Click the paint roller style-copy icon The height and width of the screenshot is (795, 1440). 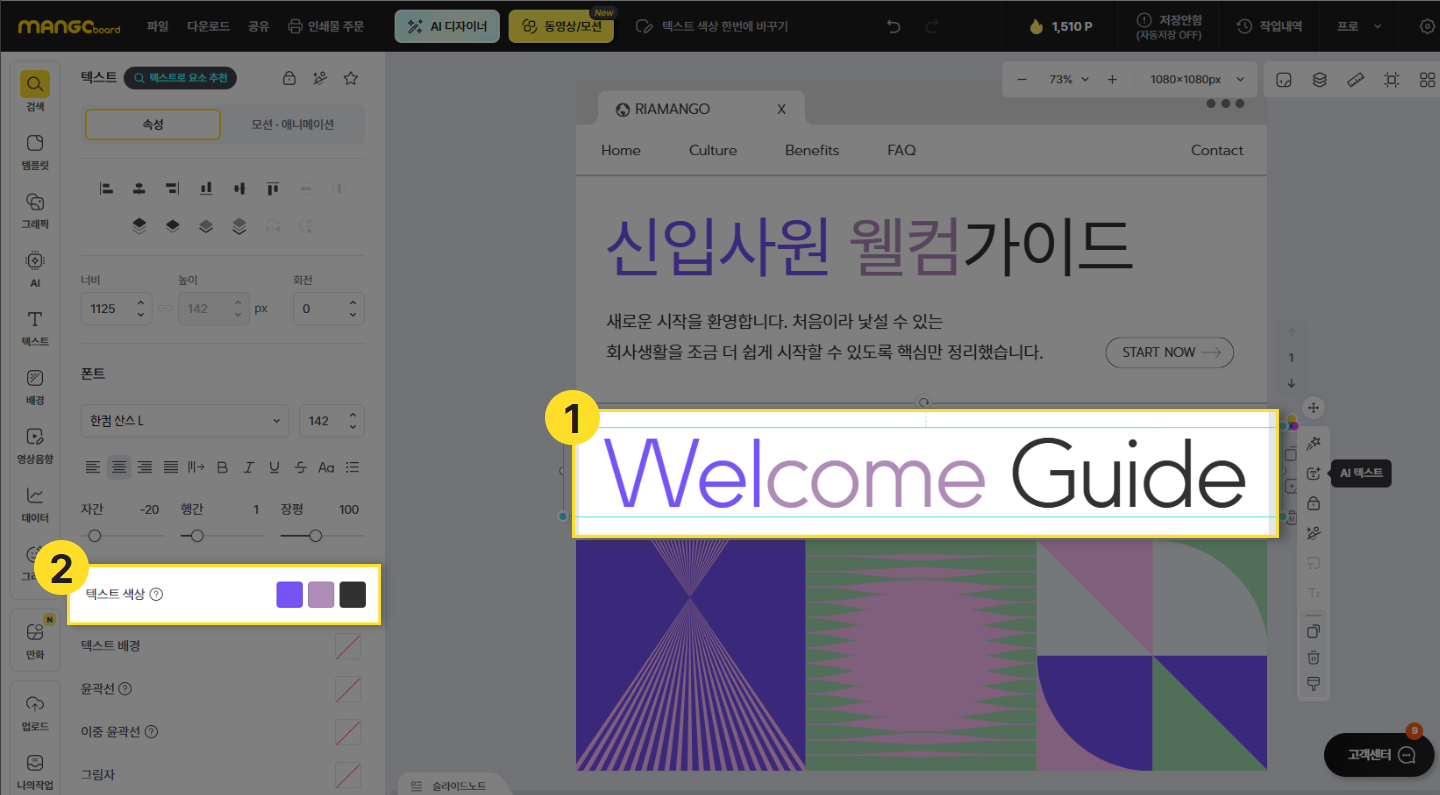pos(1314,684)
